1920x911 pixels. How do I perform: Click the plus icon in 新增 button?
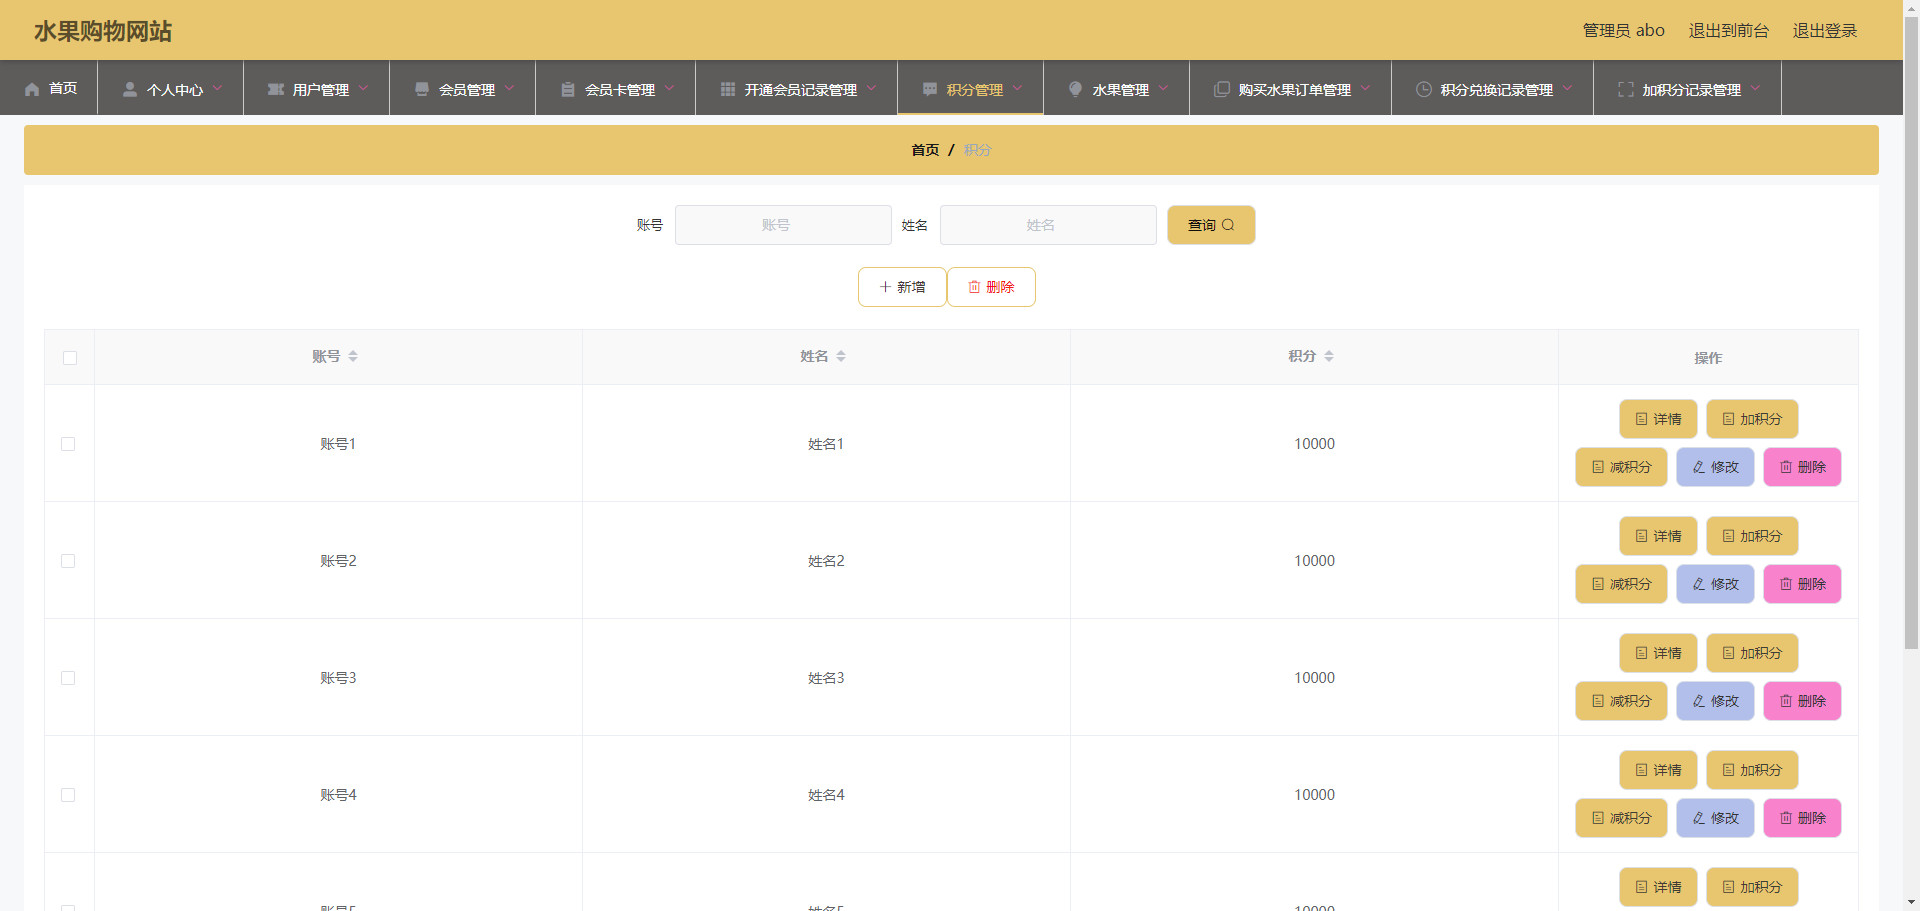tap(885, 287)
